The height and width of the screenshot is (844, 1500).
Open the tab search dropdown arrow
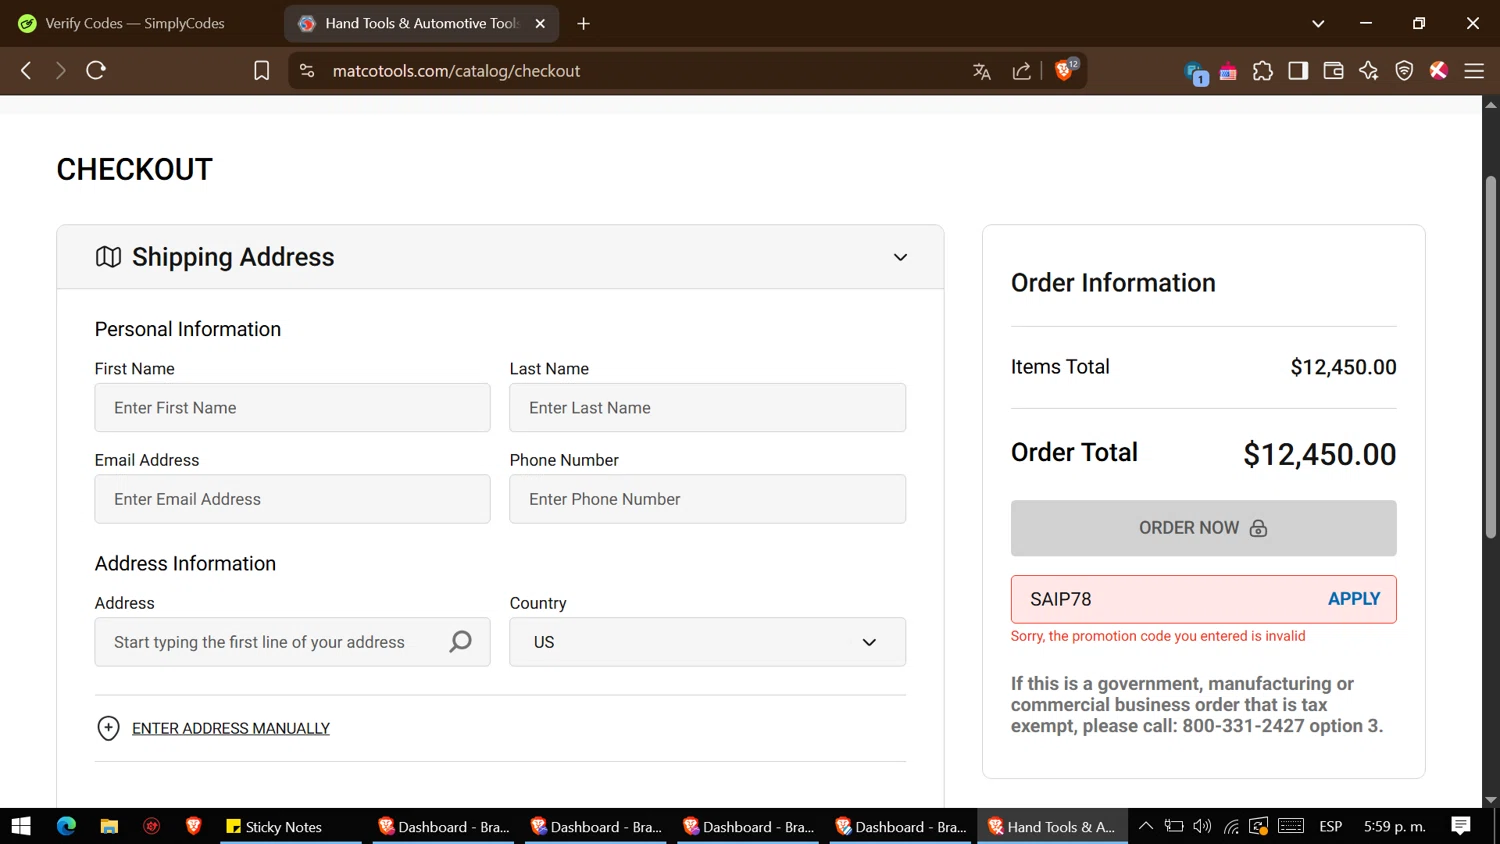(x=1318, y=23)
